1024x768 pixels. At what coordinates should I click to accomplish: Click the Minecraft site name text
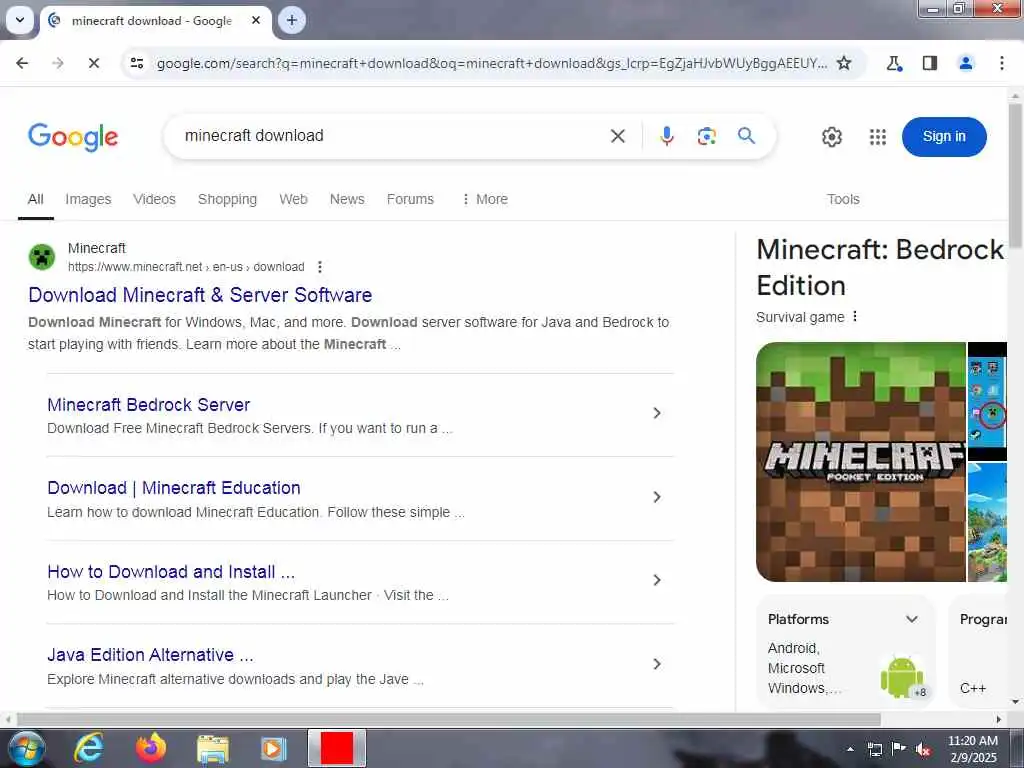point(97,248)
